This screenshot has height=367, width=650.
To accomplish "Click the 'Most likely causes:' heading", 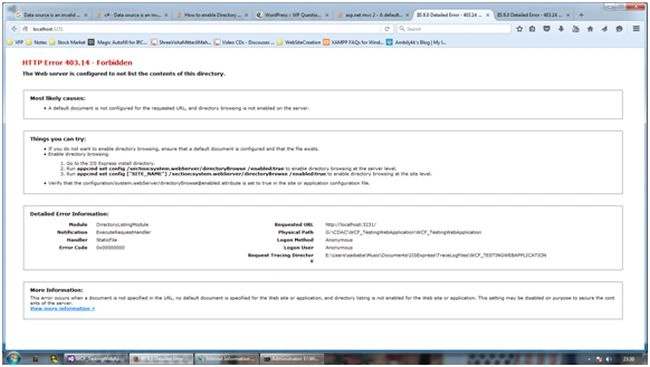I will 58,98.
